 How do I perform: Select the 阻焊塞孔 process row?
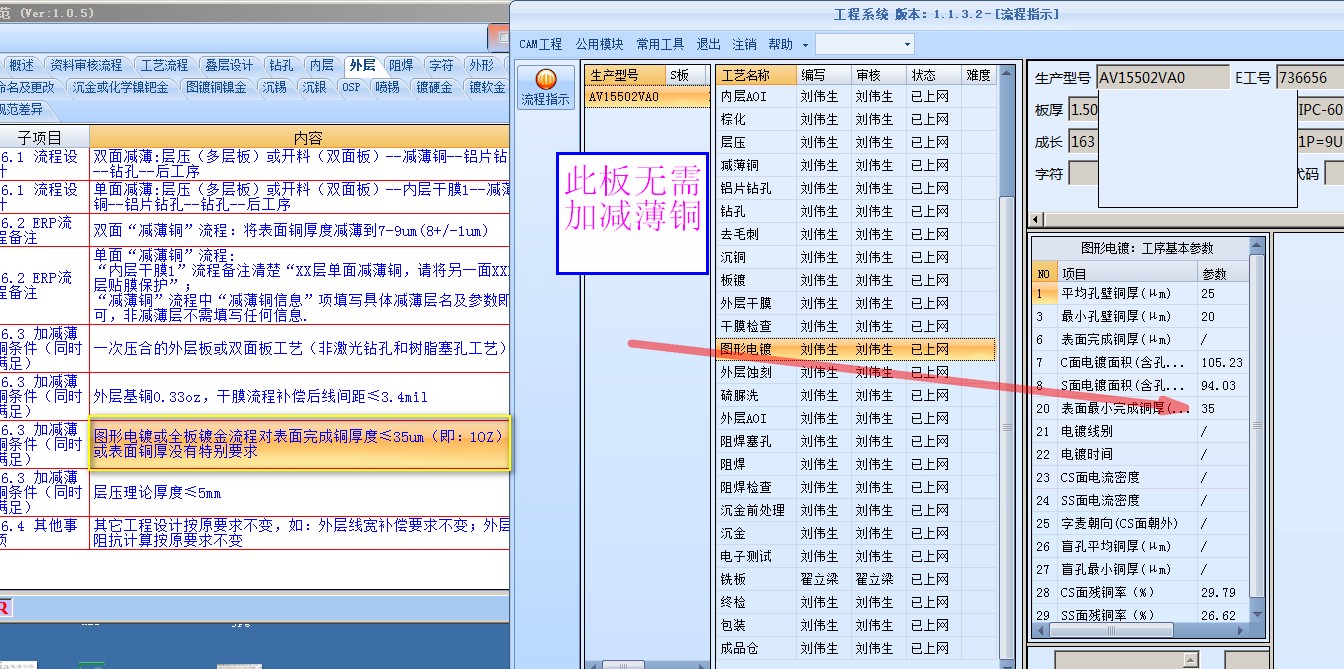[x=856, y=441]
